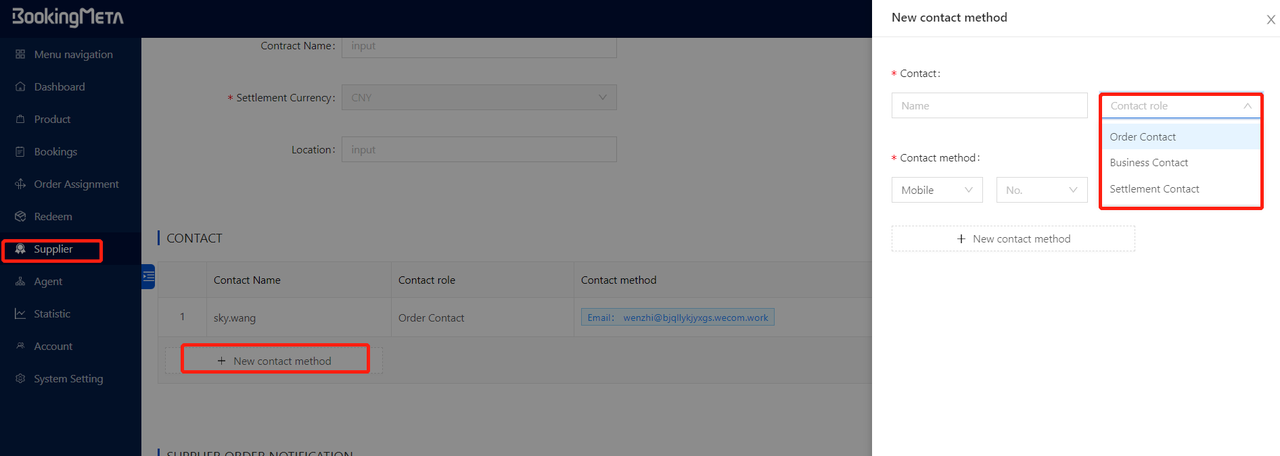Collapse the Contact role dropdown
1280x456 pixels.
(1247, 106)
